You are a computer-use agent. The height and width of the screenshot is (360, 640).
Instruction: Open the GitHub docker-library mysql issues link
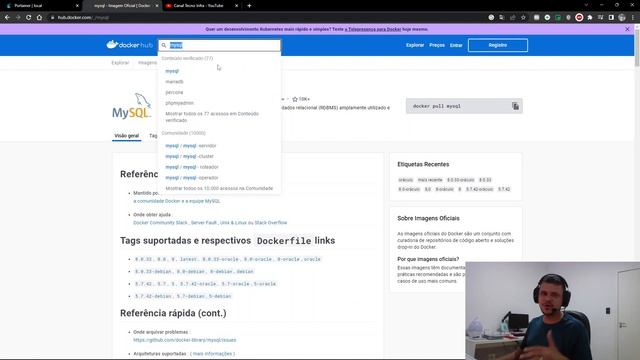[184, 340]
